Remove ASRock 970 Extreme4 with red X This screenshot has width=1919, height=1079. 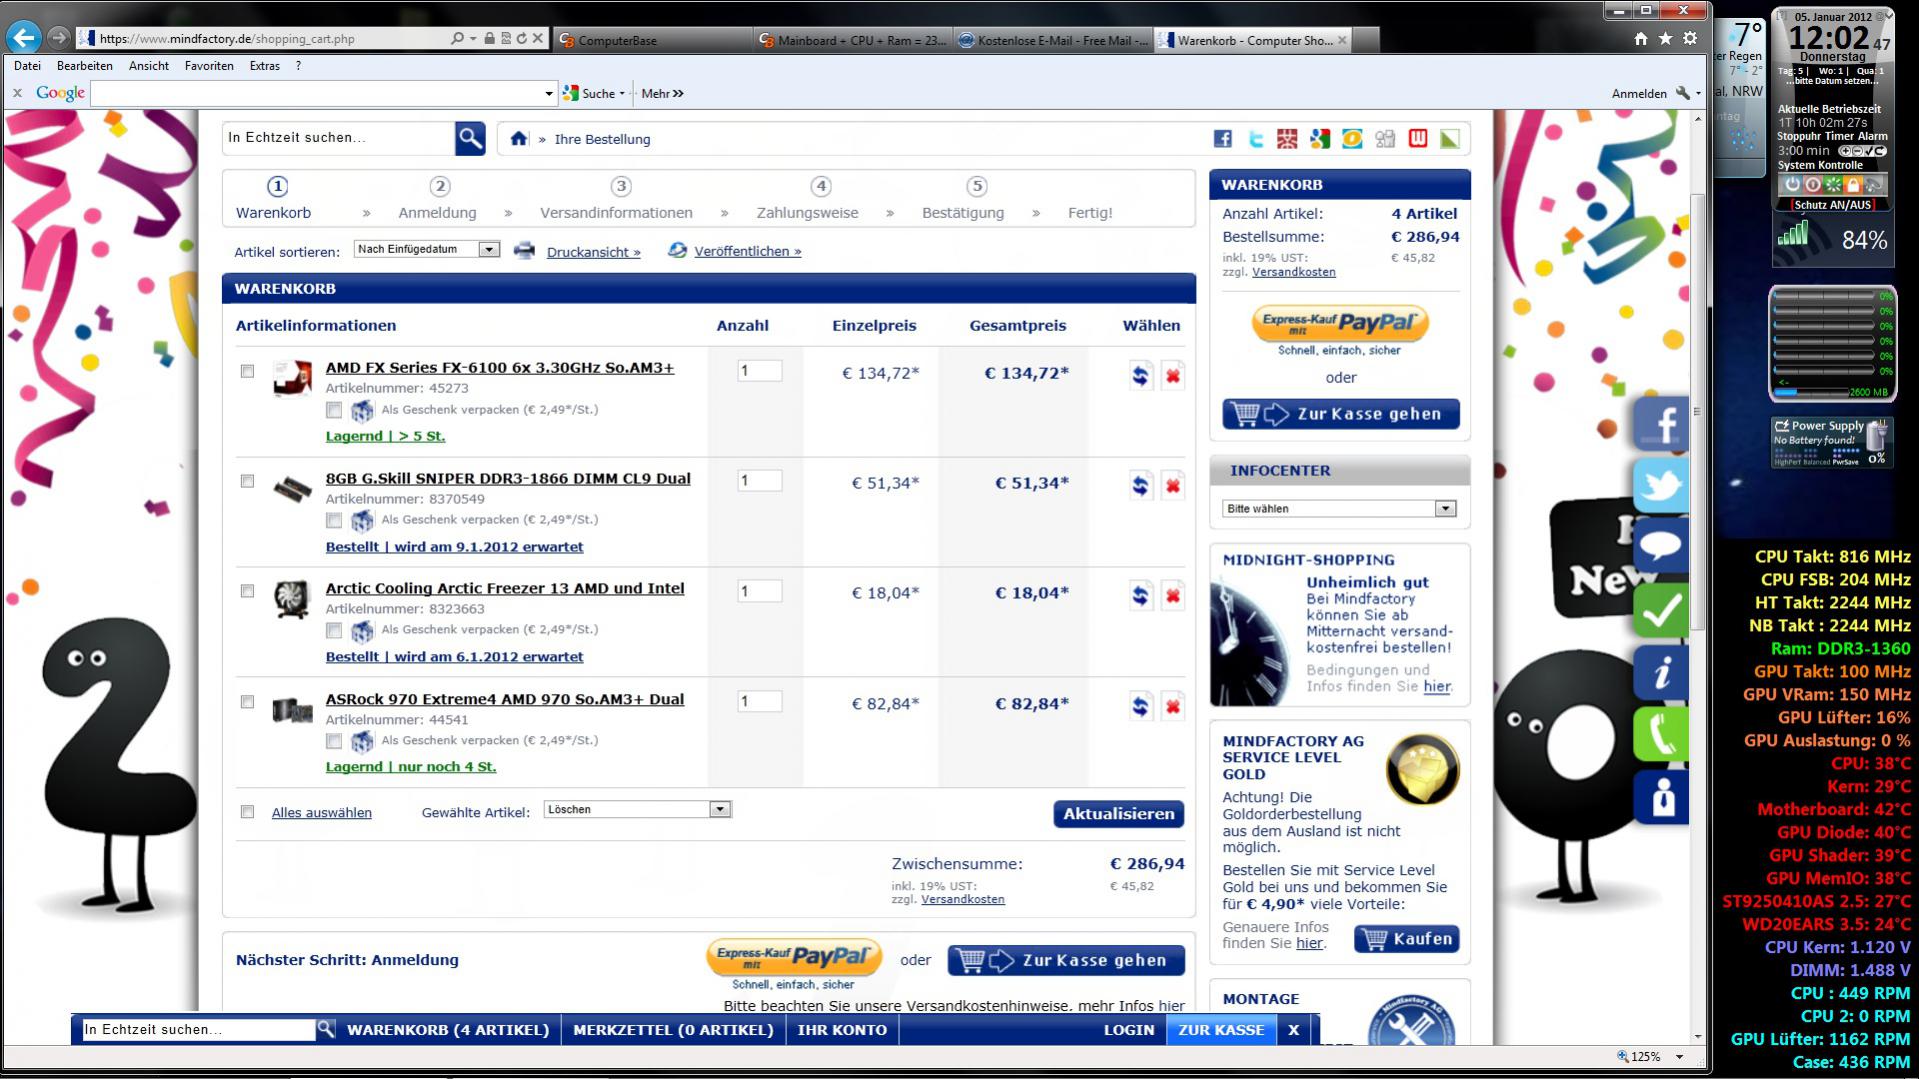(x=1172, y=707)
